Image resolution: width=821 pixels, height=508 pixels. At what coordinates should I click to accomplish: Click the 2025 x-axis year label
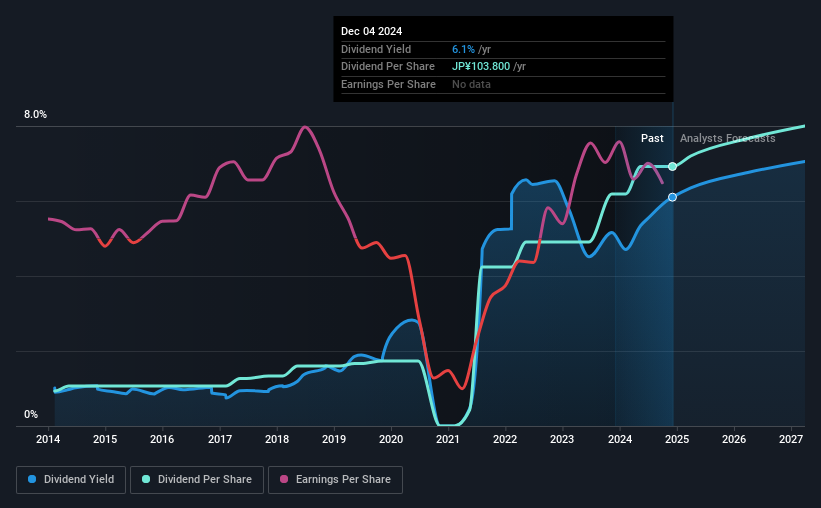676,439
